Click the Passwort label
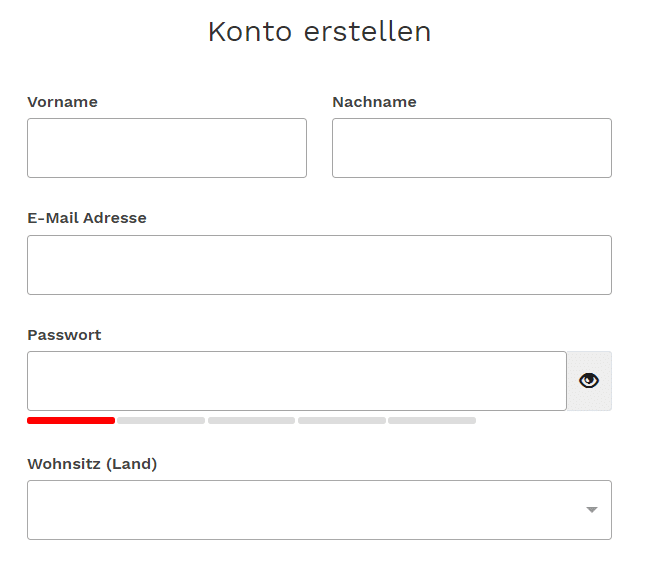Viewport: 645px width, 564px height. (x=64, y=335)
